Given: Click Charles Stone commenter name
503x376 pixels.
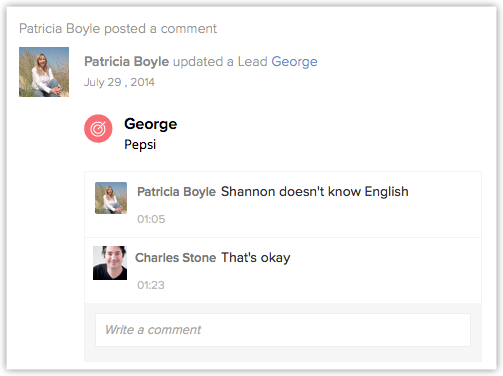Looking at the screenshot, I should click(176, 258).
